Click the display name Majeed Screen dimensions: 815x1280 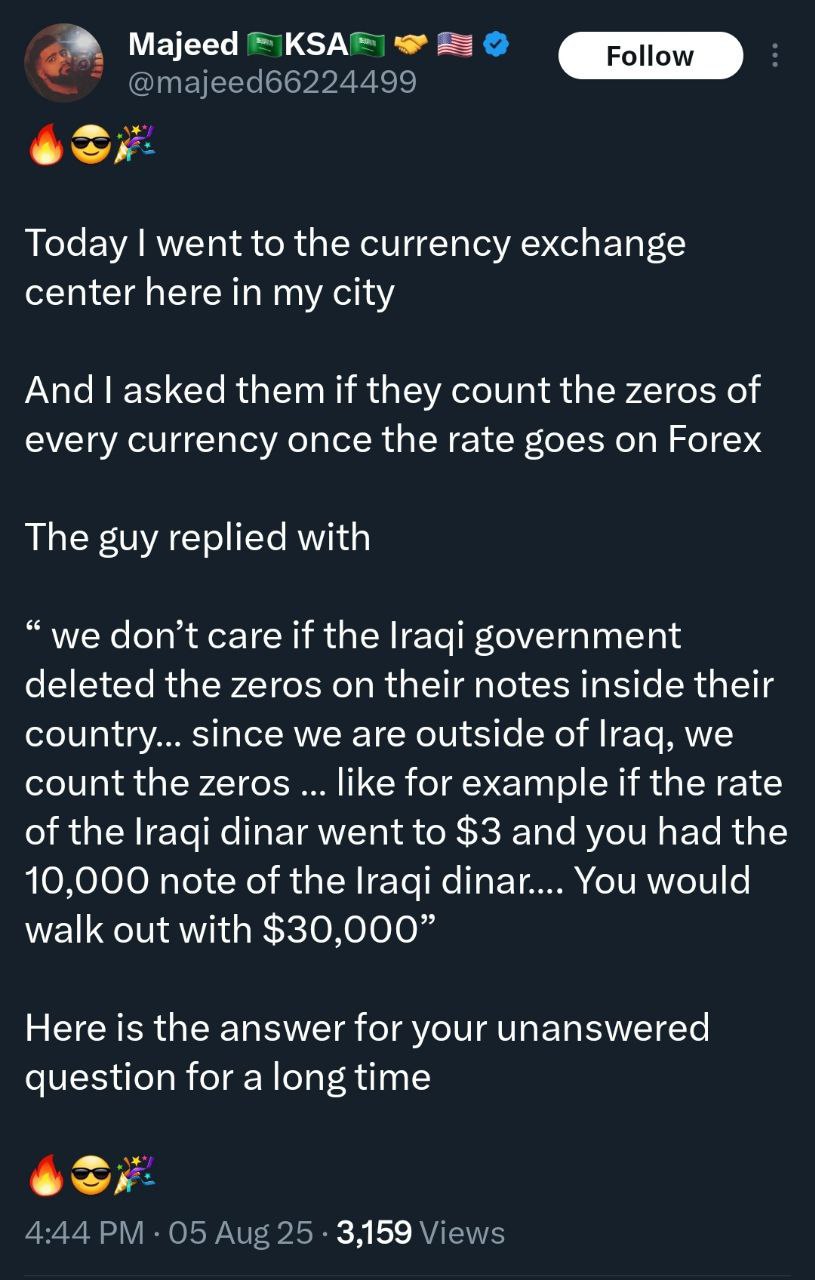tap(183, 44)
